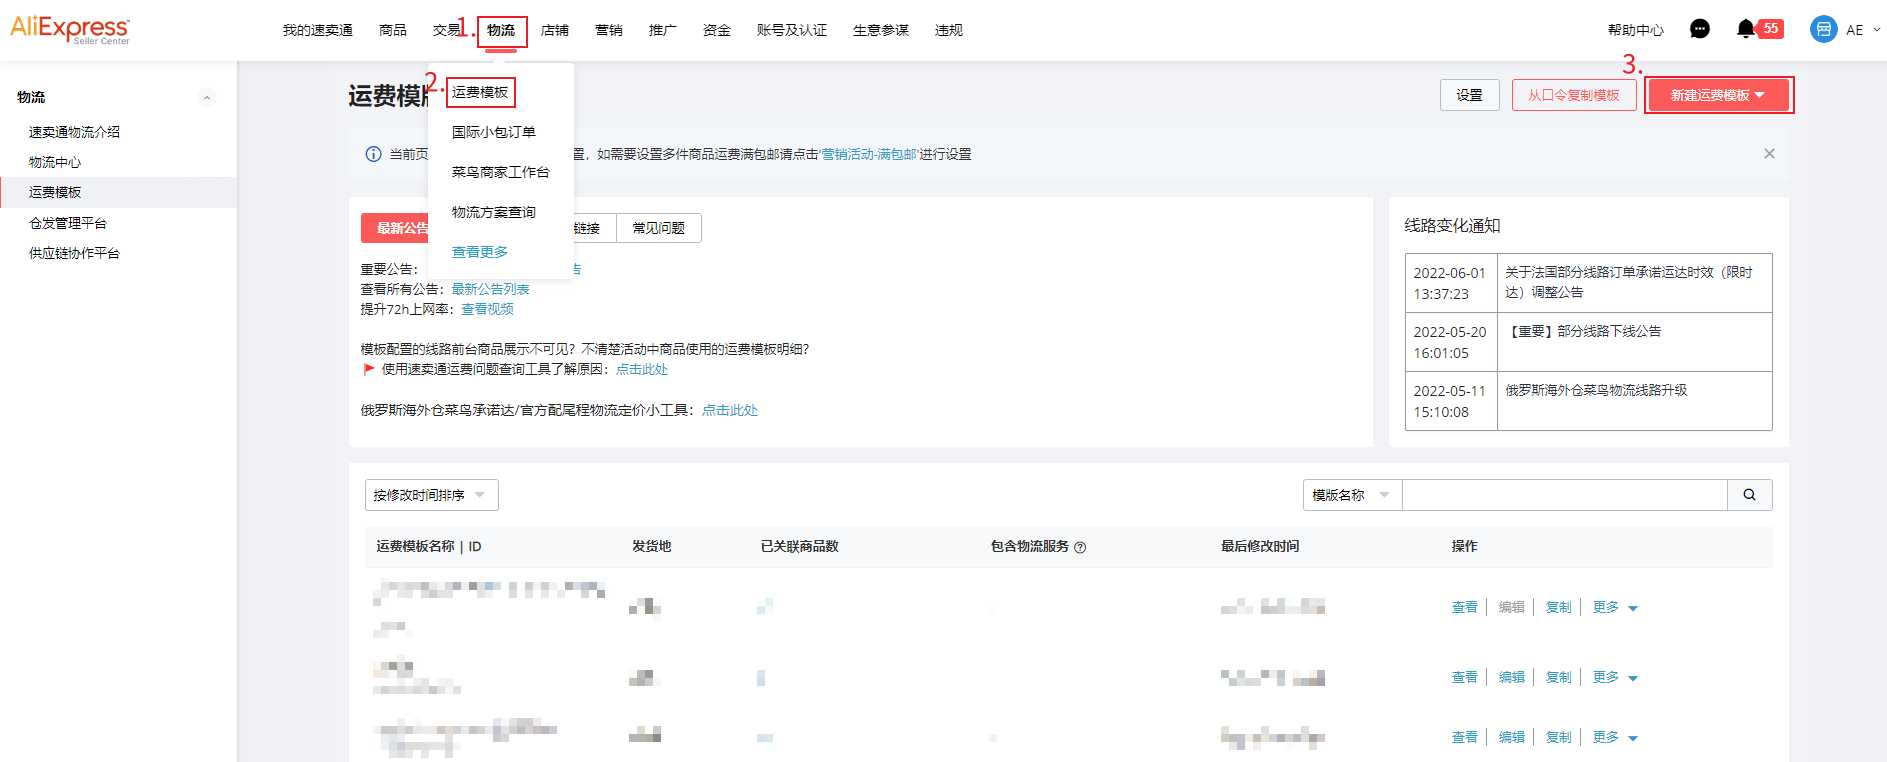Click 查看 in the second template row

pyautogui.click(x=1465, y=677)
